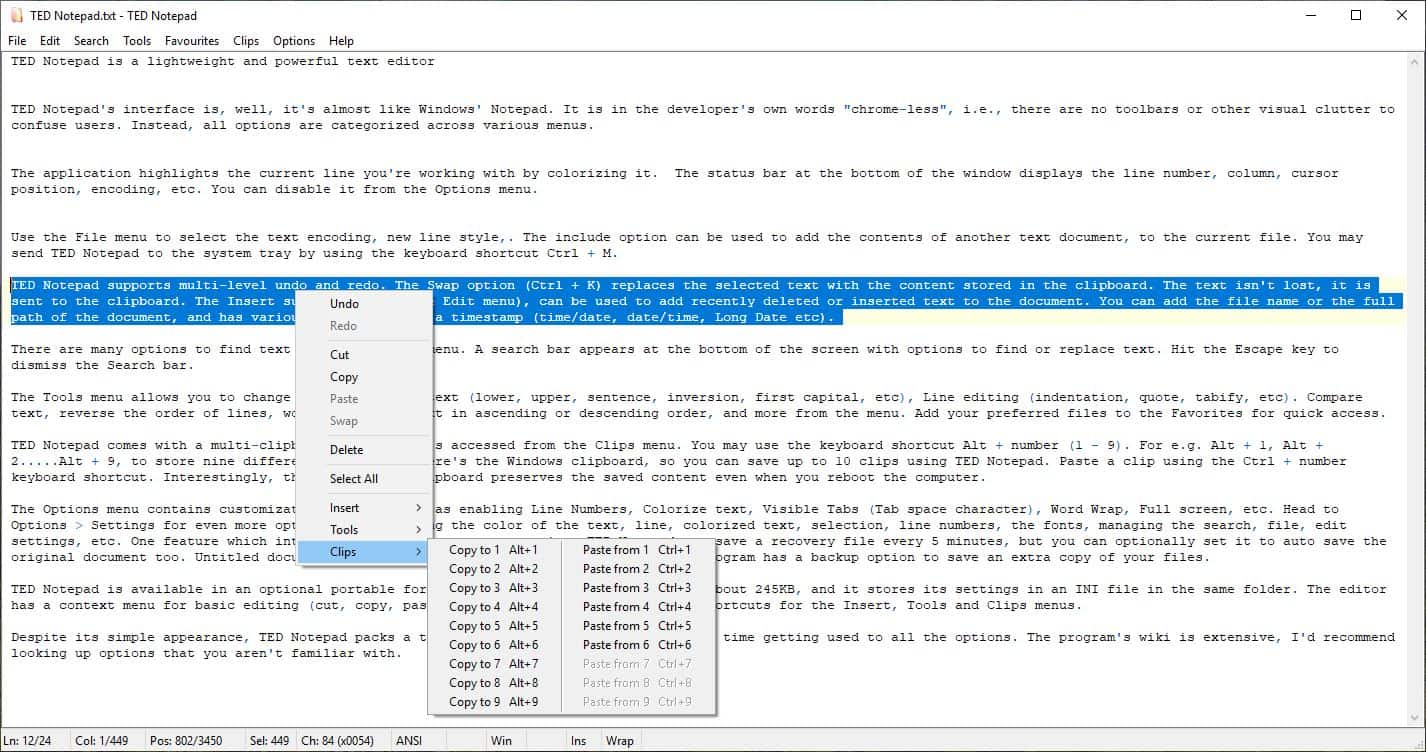Expand the Clips submenu in context menu

364,552
